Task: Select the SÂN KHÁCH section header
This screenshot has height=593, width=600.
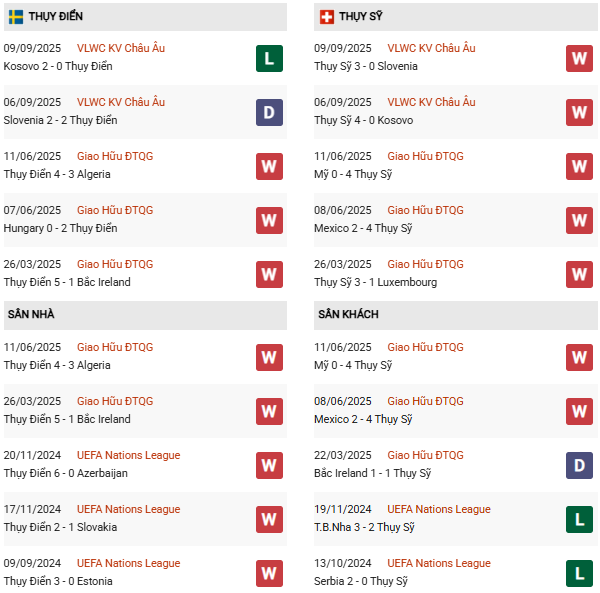Action: (x=350, y=314)
